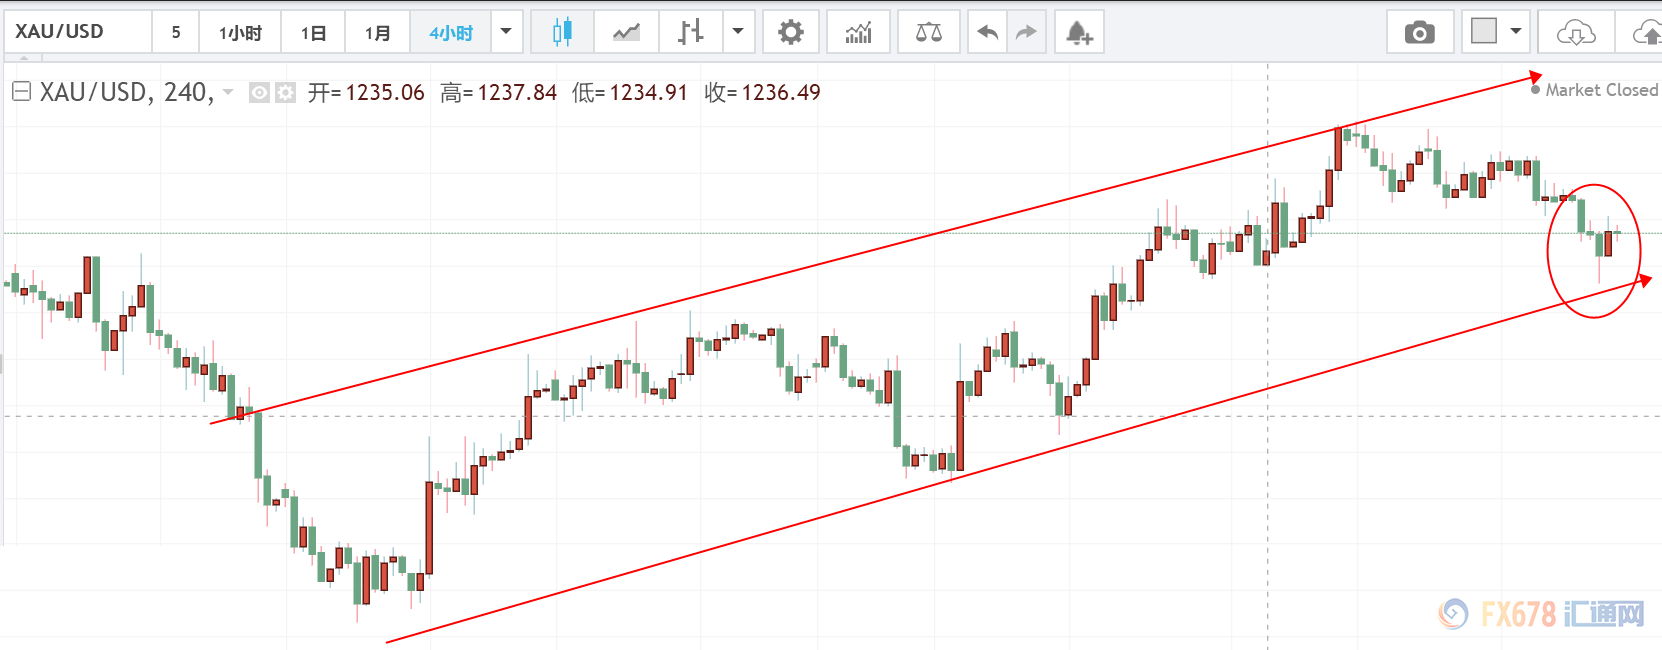Click the compare symbols scale icon
The width and height of the screenshot is (1662, 650).
[x=929, y=32]
